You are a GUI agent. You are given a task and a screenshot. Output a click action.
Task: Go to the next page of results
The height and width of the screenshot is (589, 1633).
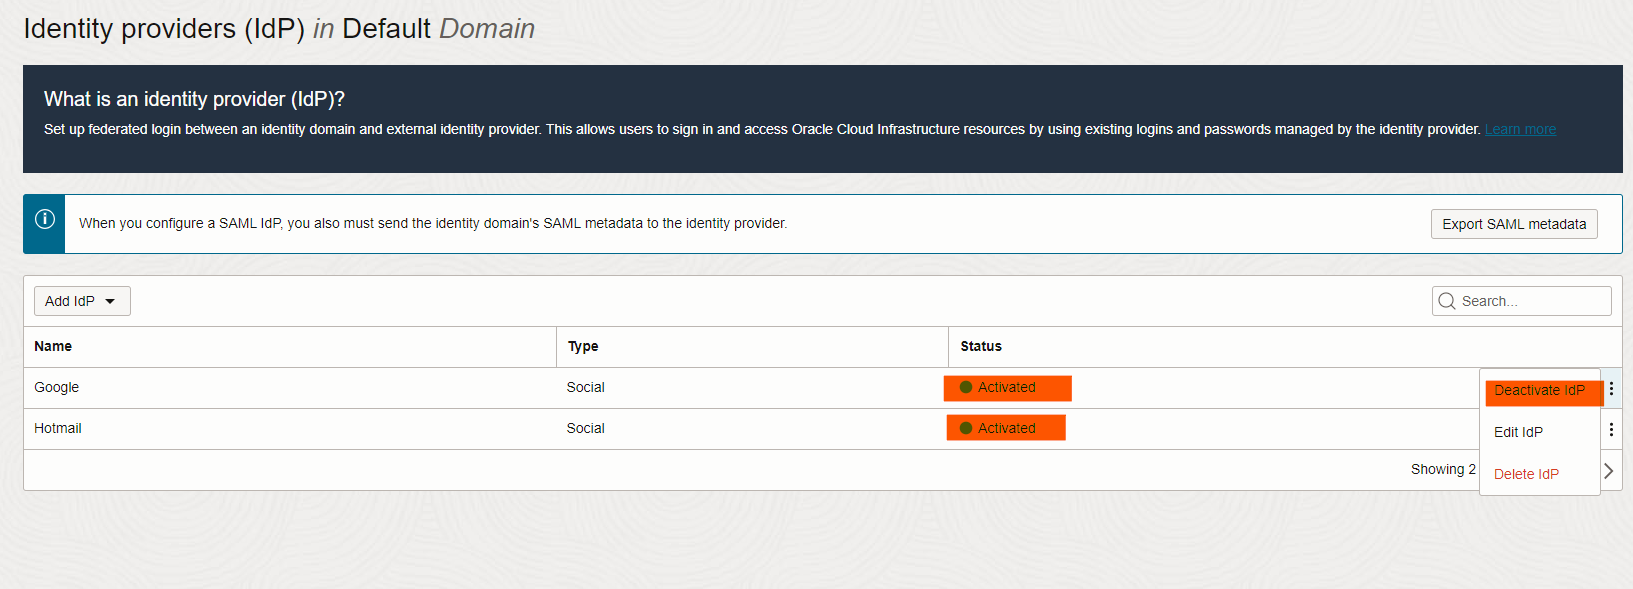(1608, 470)
